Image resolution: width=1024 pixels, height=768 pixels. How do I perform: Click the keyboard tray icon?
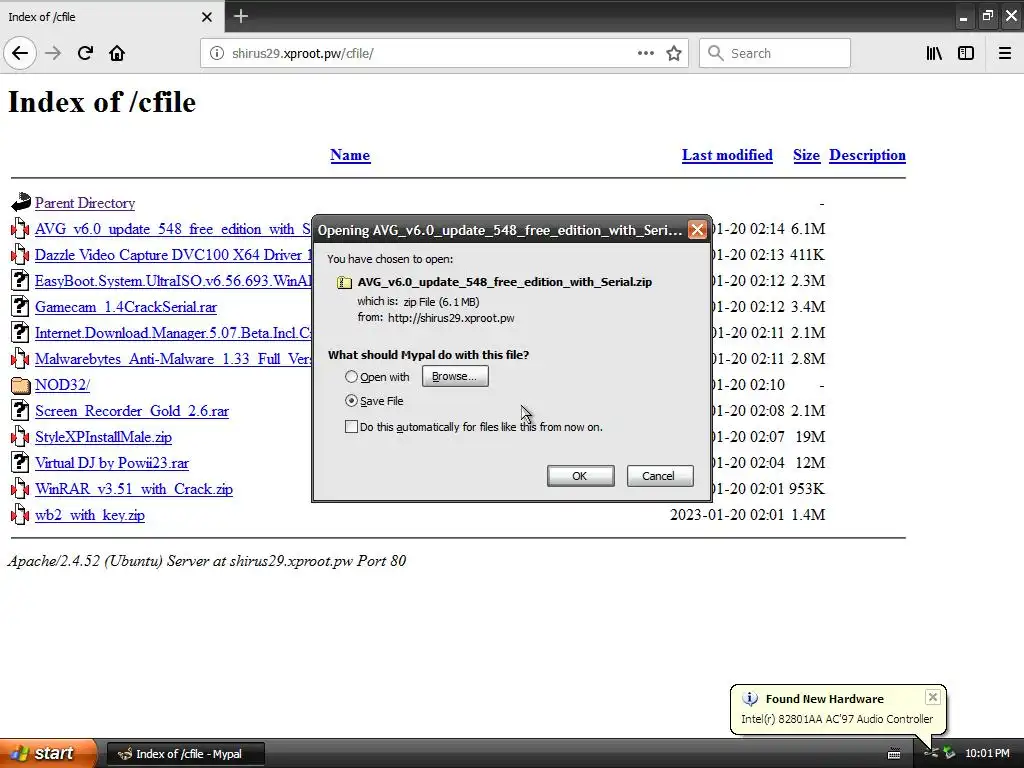[894, 754]
